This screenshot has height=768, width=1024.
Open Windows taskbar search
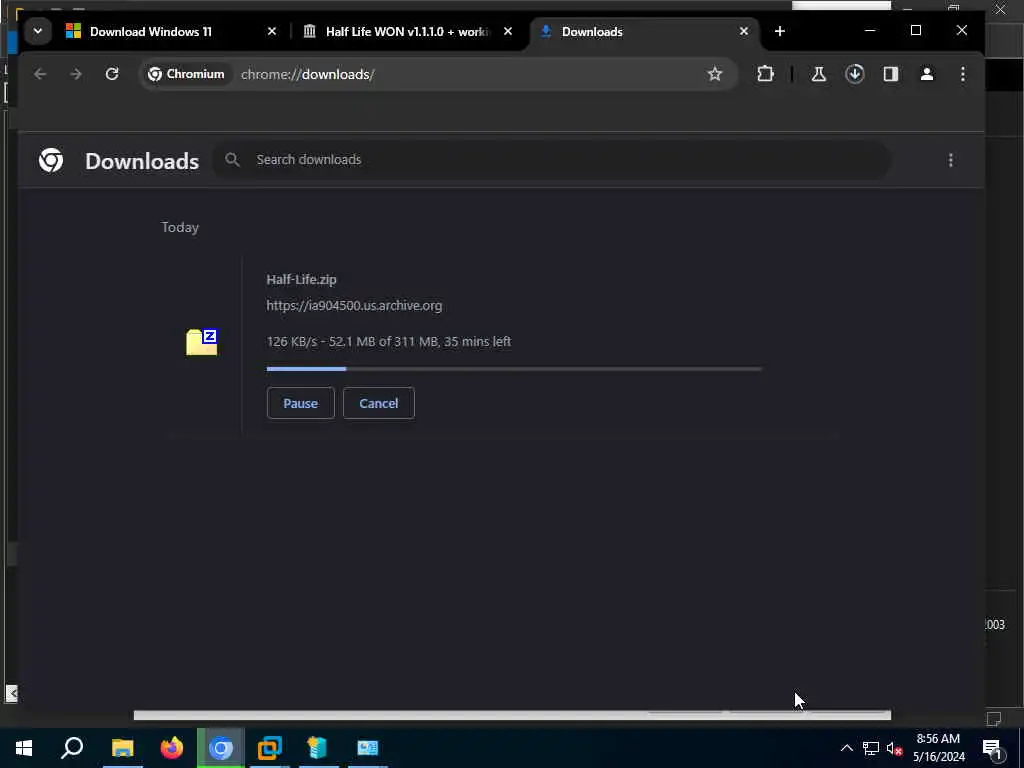tap(72, 748)
